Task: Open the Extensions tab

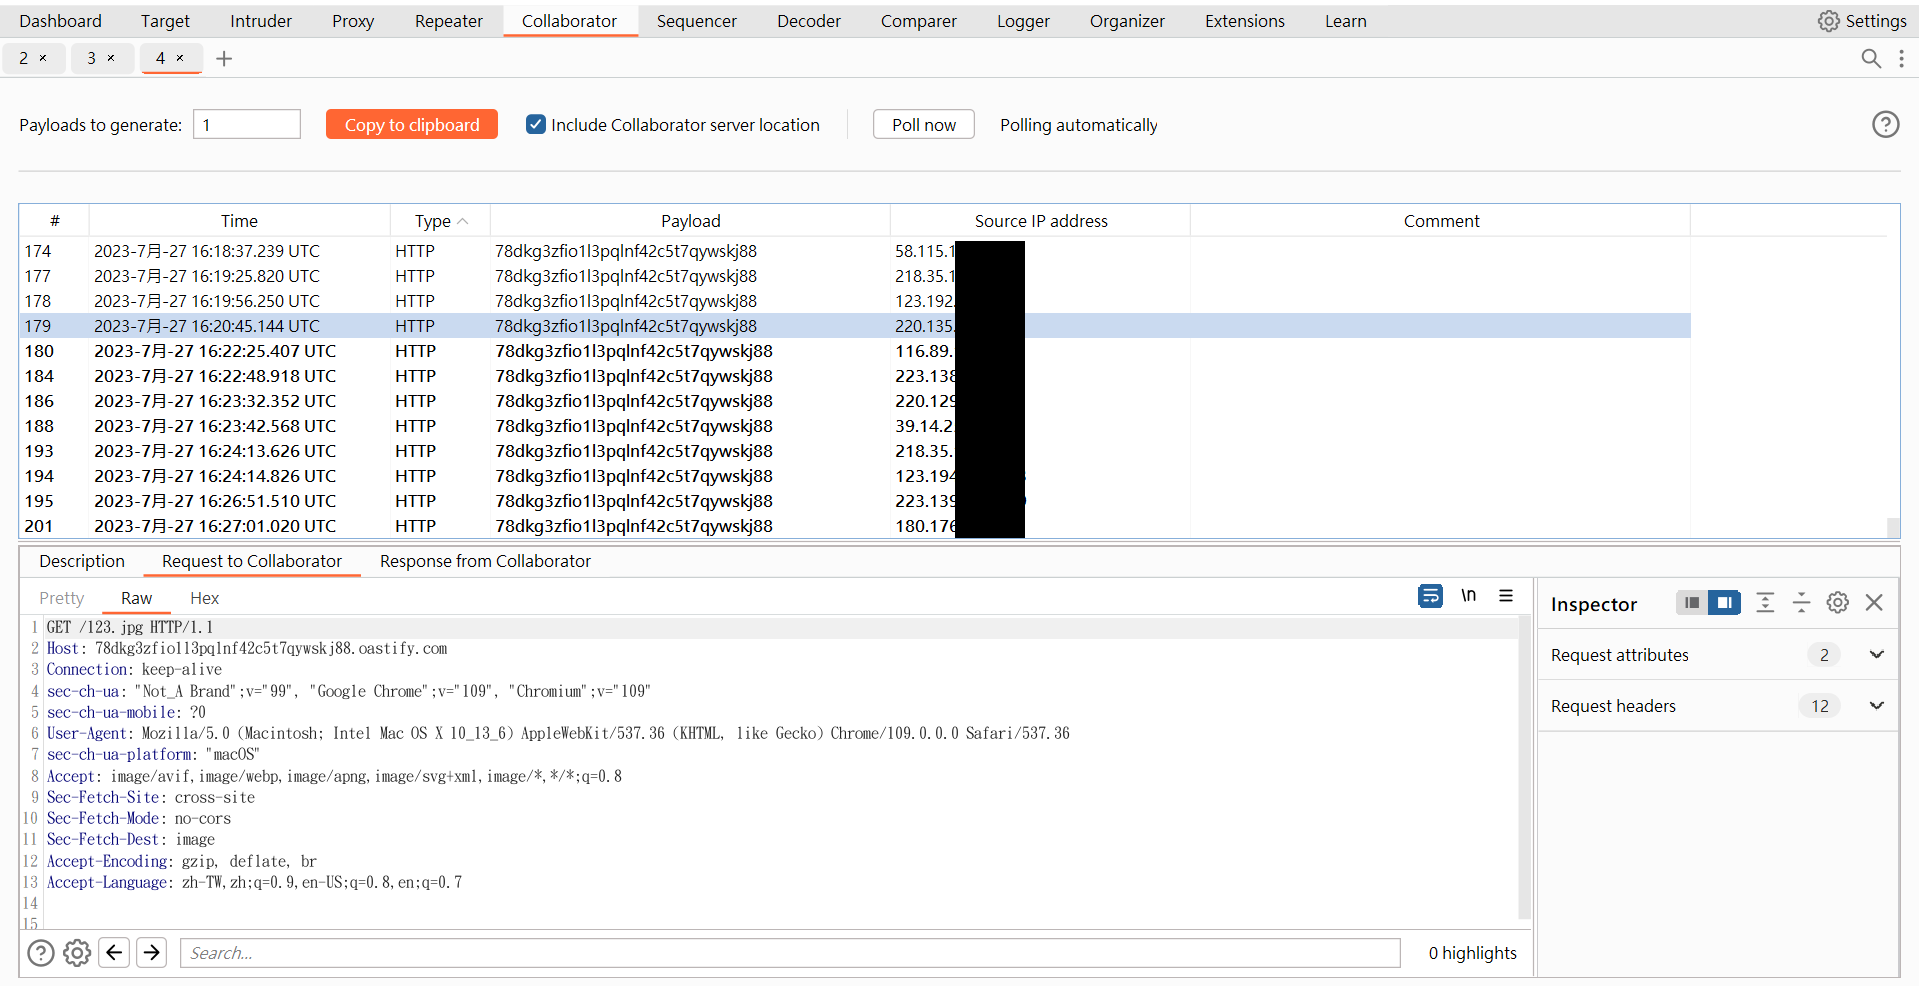Action: 1244,21
